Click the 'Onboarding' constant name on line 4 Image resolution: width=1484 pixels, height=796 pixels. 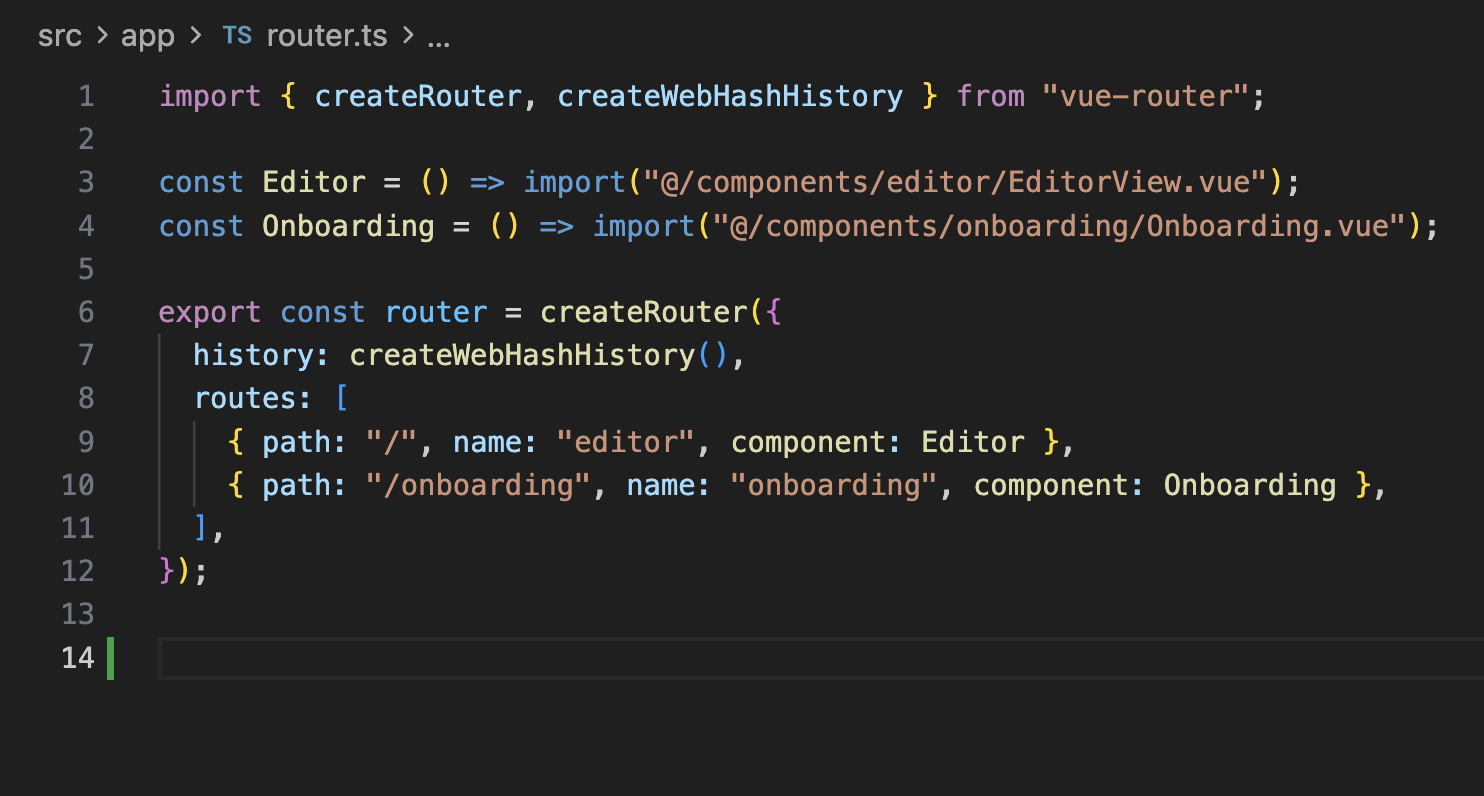348,226
